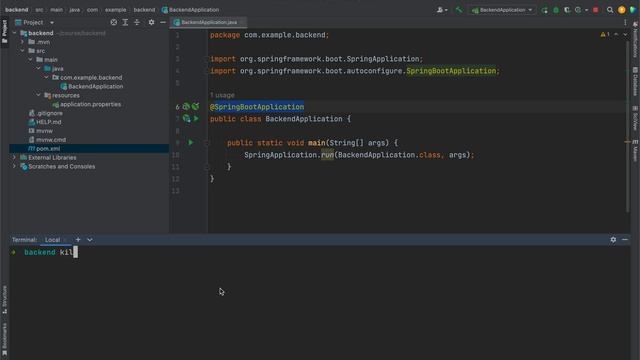Image resolution: width=640 pixels, height=360 pixels.
Task: Click the Debug bug icon in the toolbar
Action: coord(556,10)
